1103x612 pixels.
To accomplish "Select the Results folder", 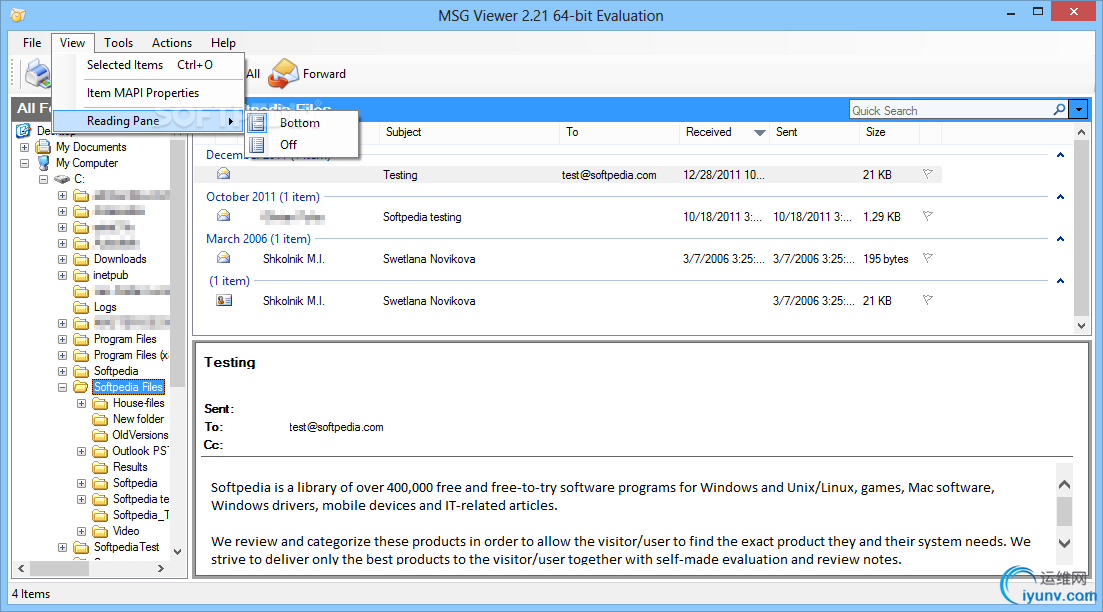I will [x=130, y=467].
